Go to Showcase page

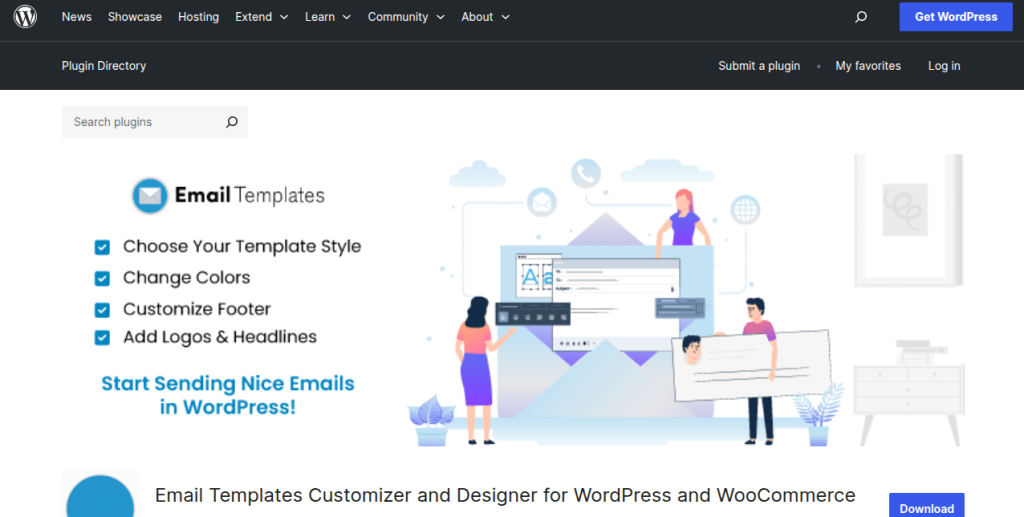135,17
